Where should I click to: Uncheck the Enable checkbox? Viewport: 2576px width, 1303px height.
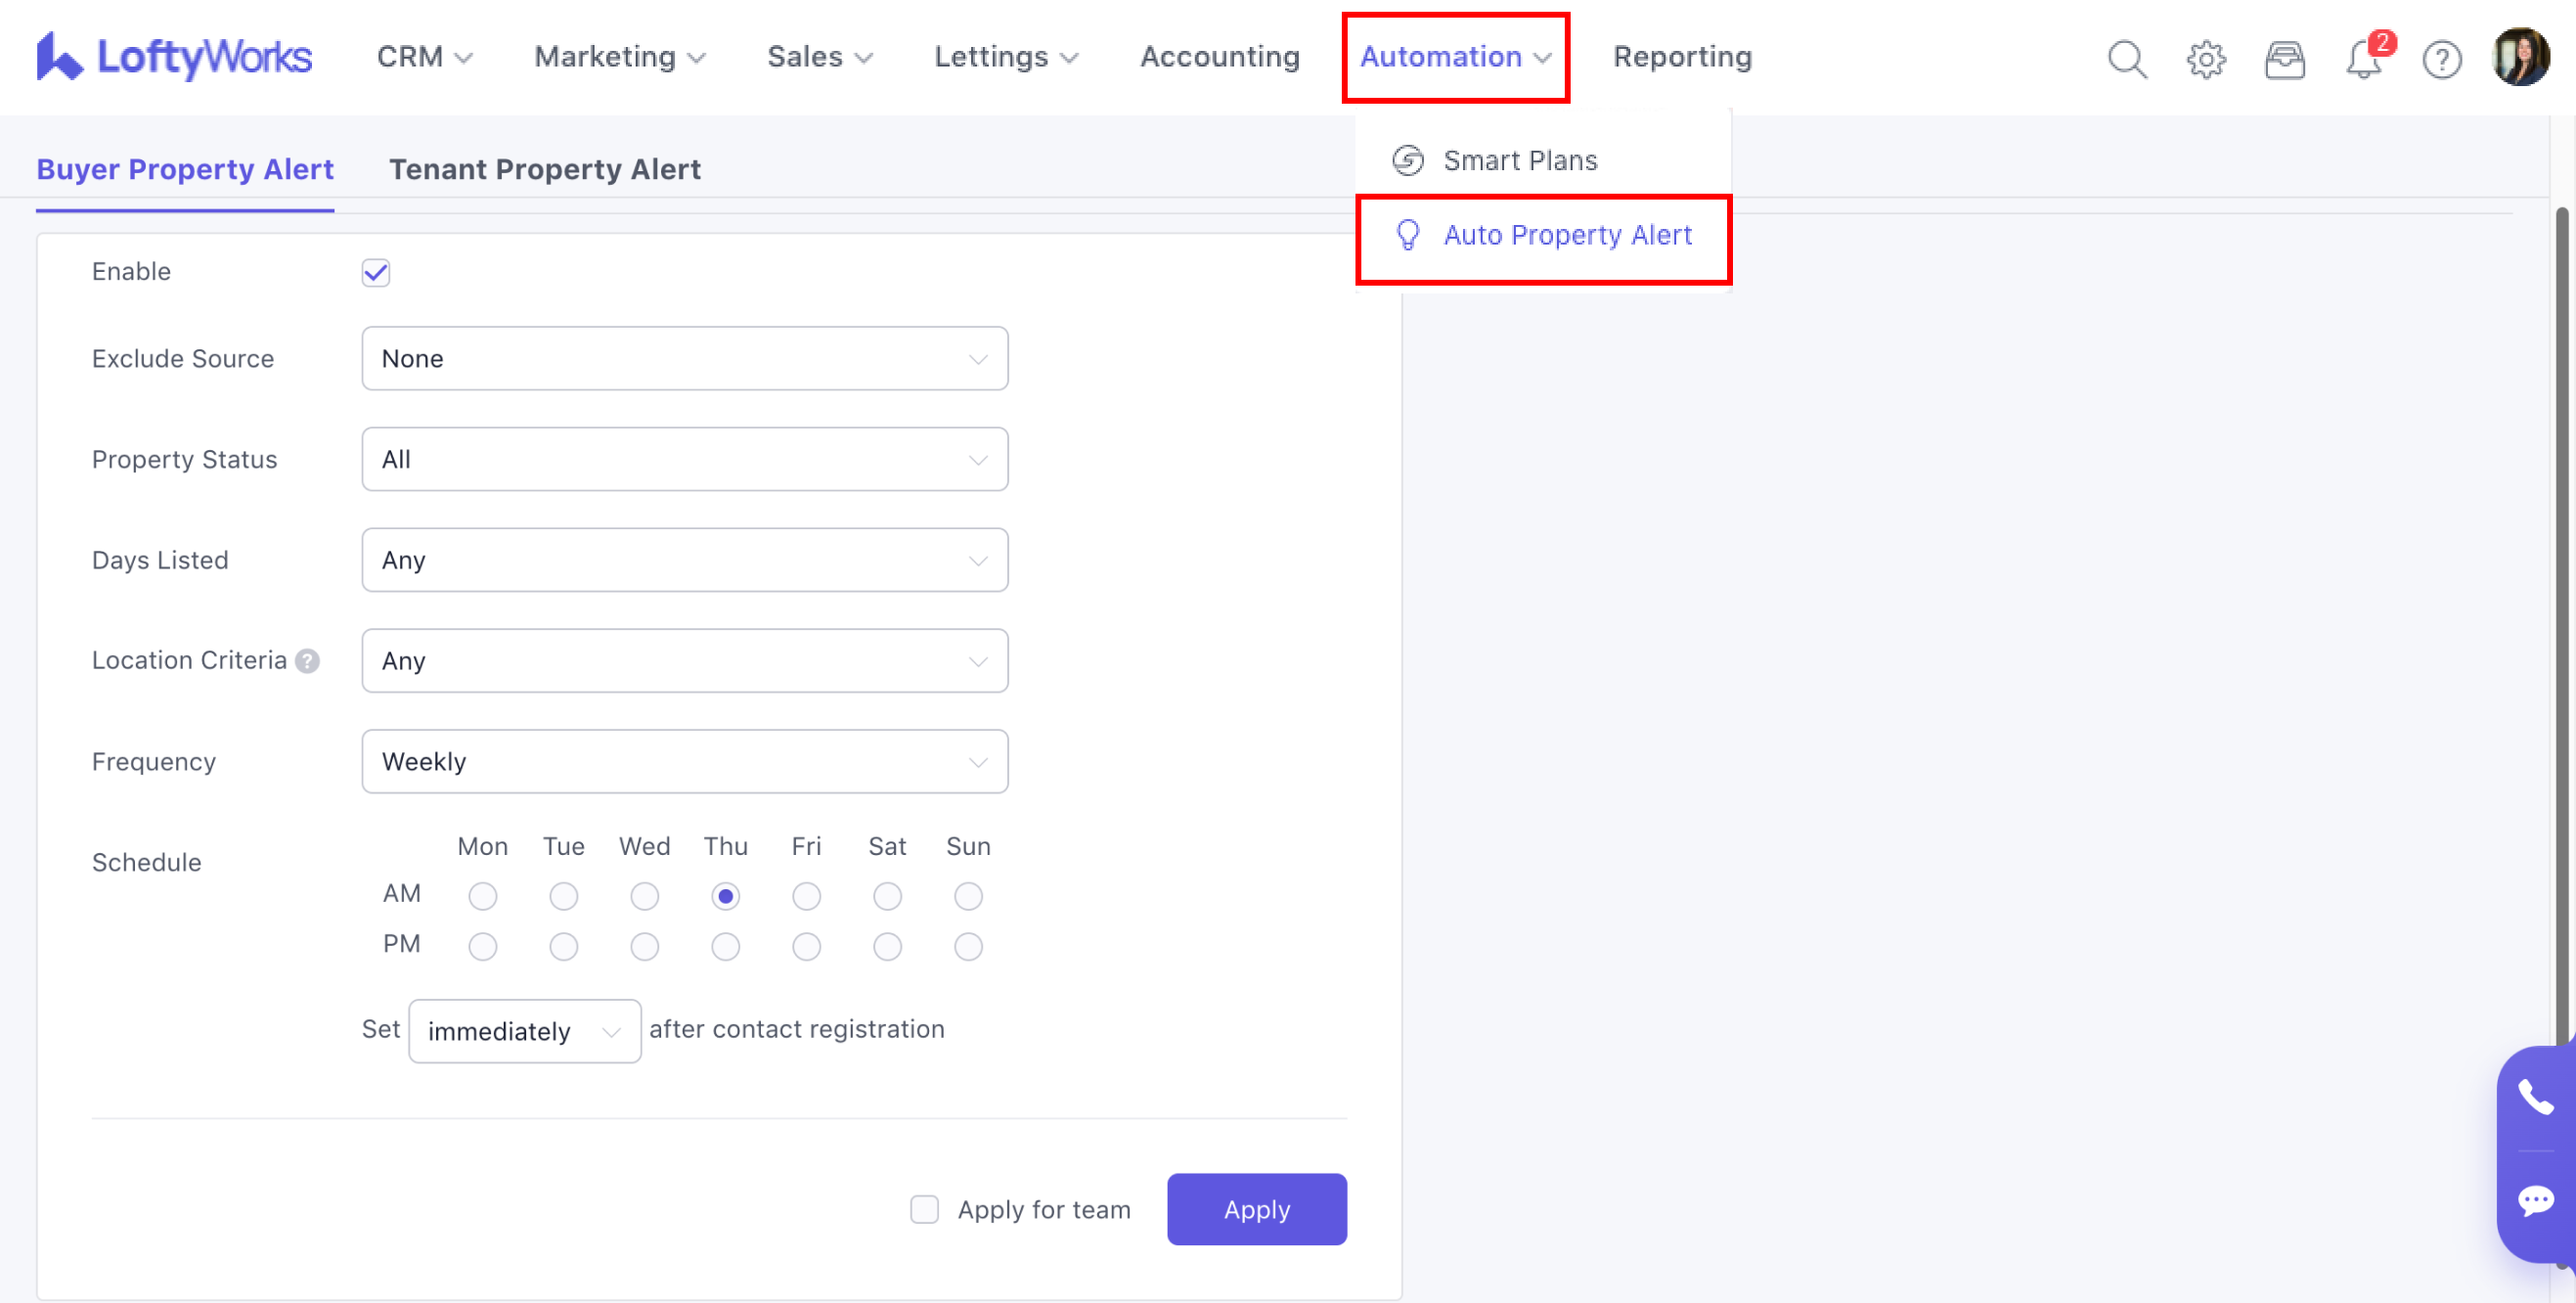point(376,272)
